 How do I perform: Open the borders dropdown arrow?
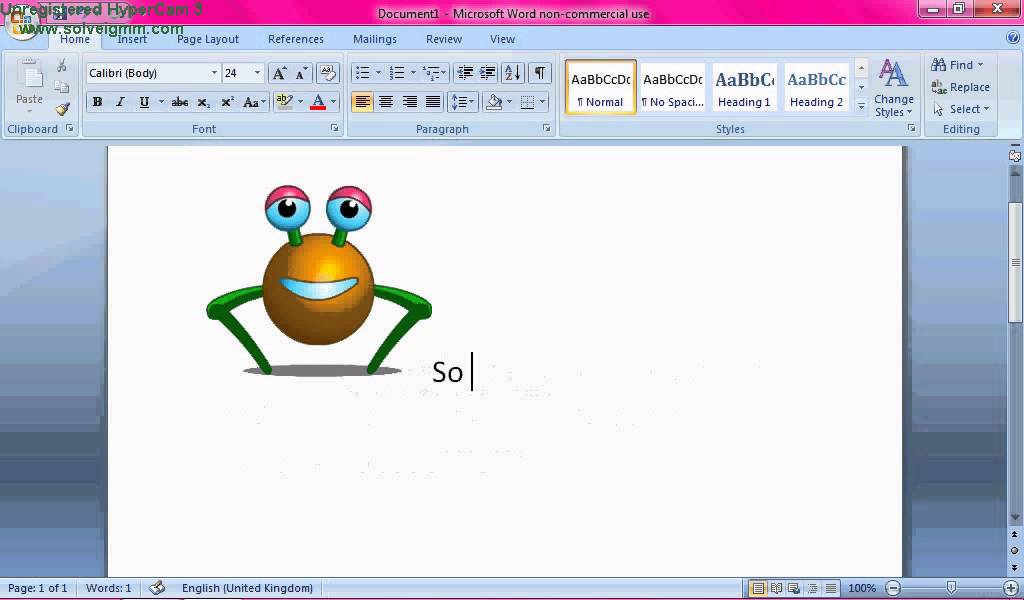[x=543, y=102]
